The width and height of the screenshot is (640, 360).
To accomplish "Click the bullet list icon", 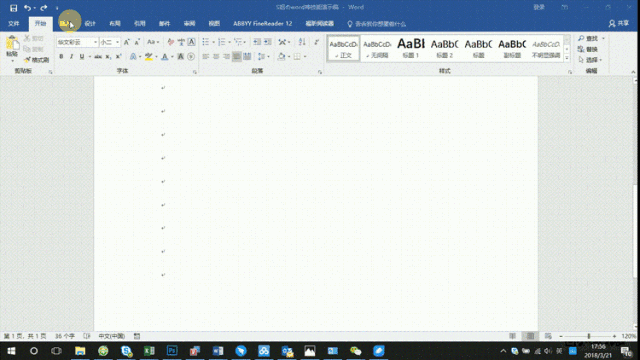I will [x=206, y=42].
